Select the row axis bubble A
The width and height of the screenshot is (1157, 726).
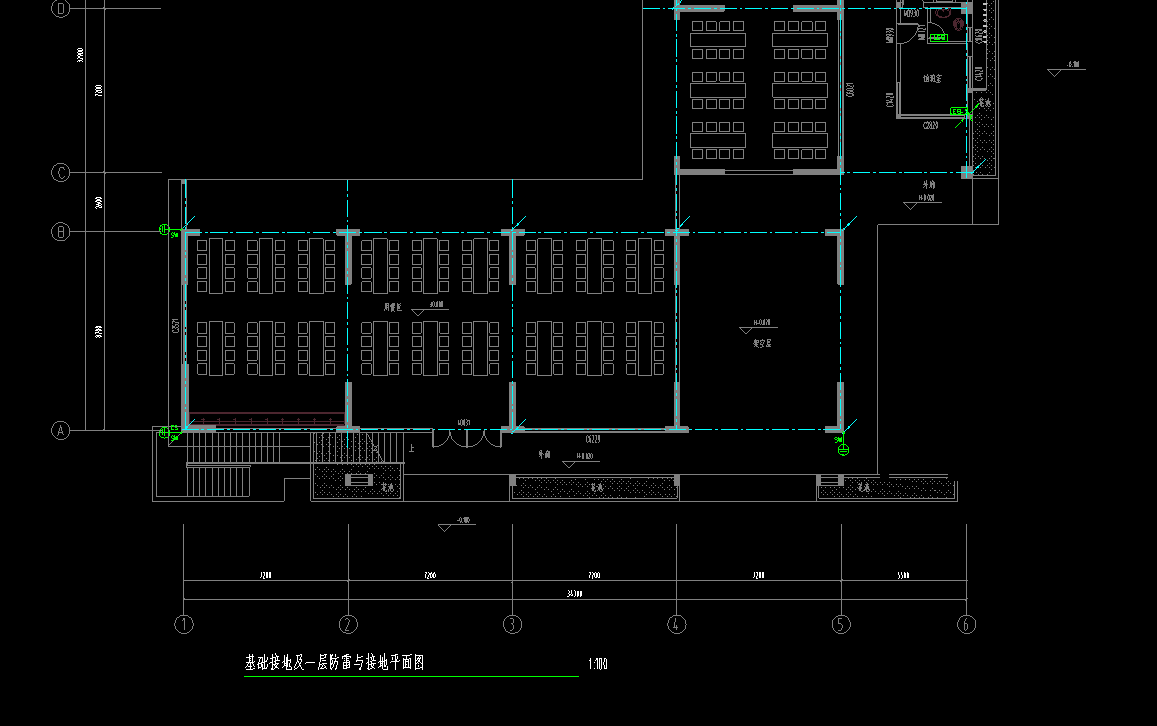[x=60, y=431]
